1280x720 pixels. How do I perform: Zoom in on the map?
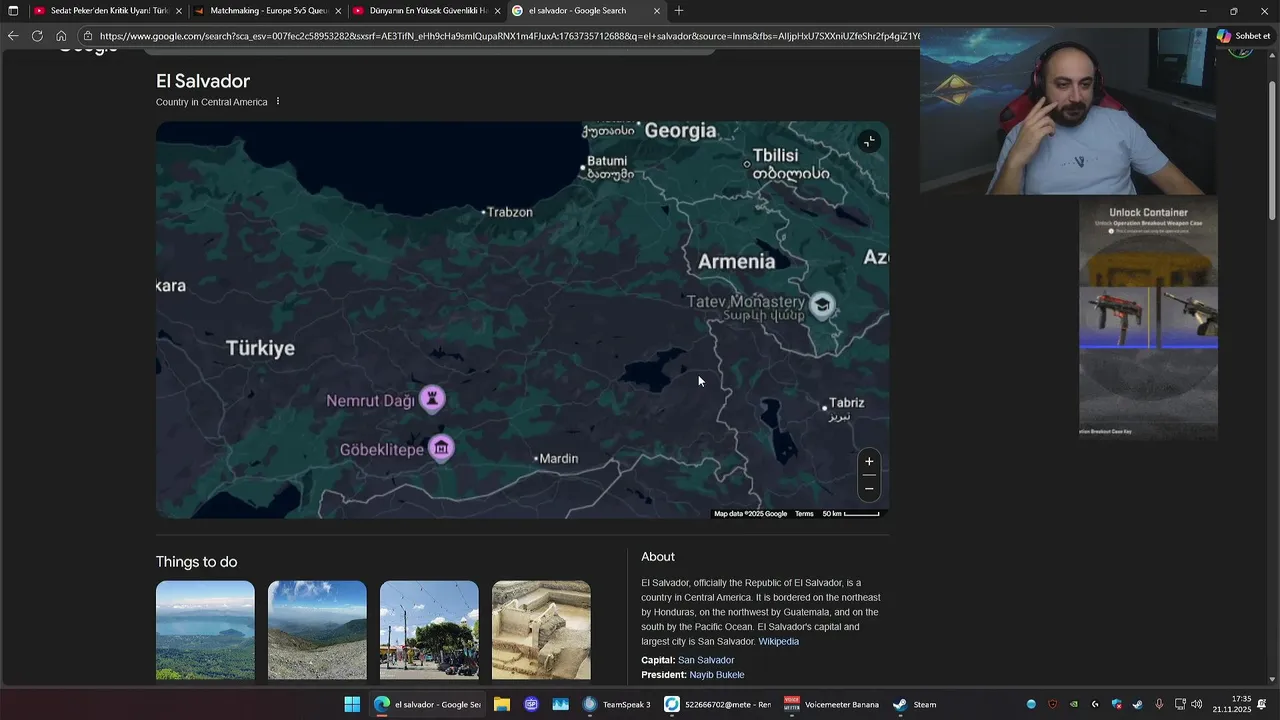[x=869, y=462]
